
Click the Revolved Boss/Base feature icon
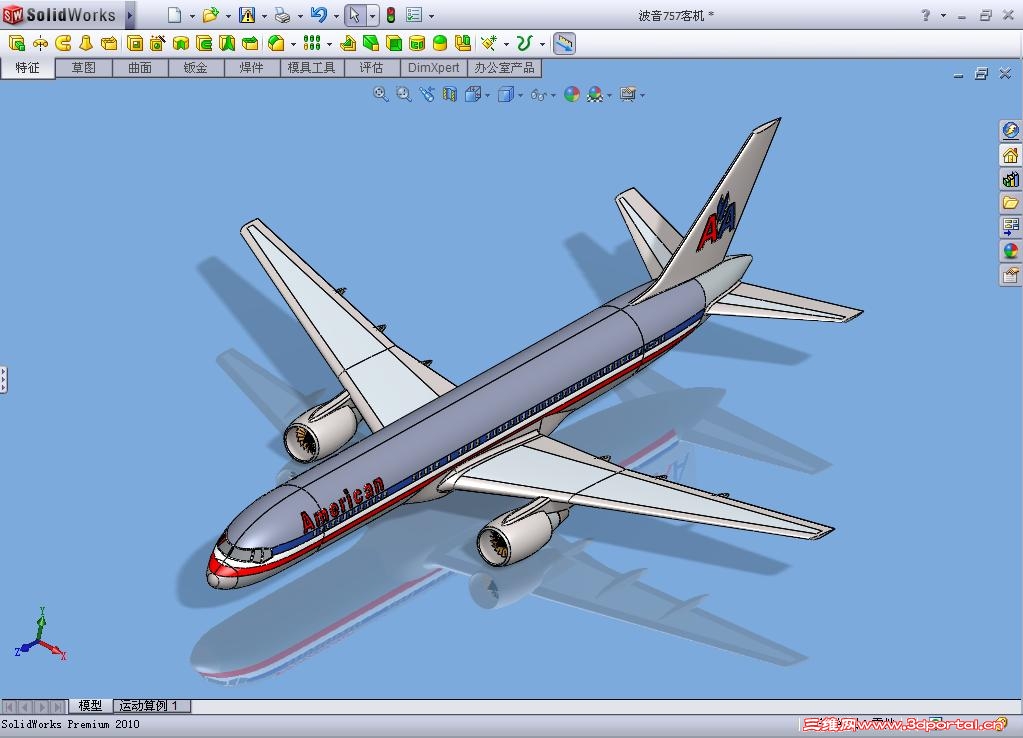[40, 44]
